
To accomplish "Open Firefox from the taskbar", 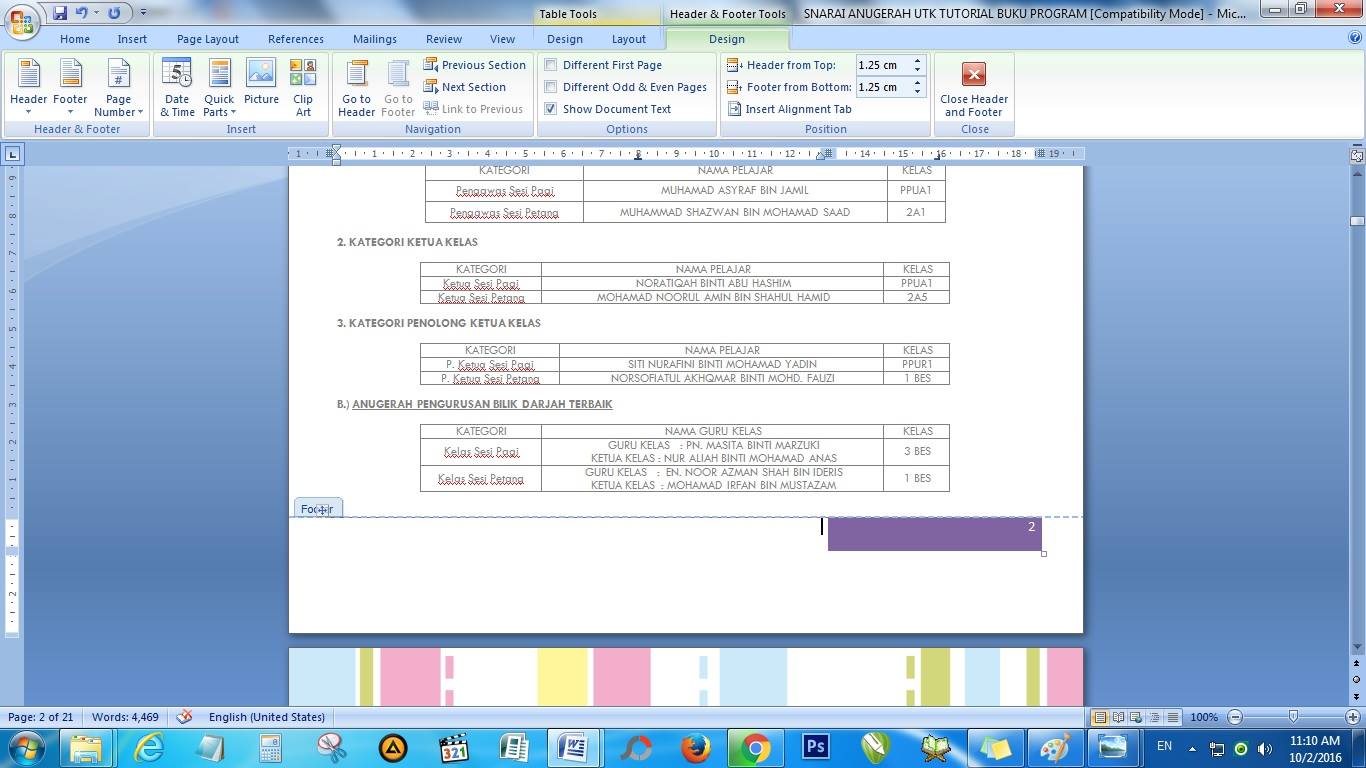I will tap(695, 747).
